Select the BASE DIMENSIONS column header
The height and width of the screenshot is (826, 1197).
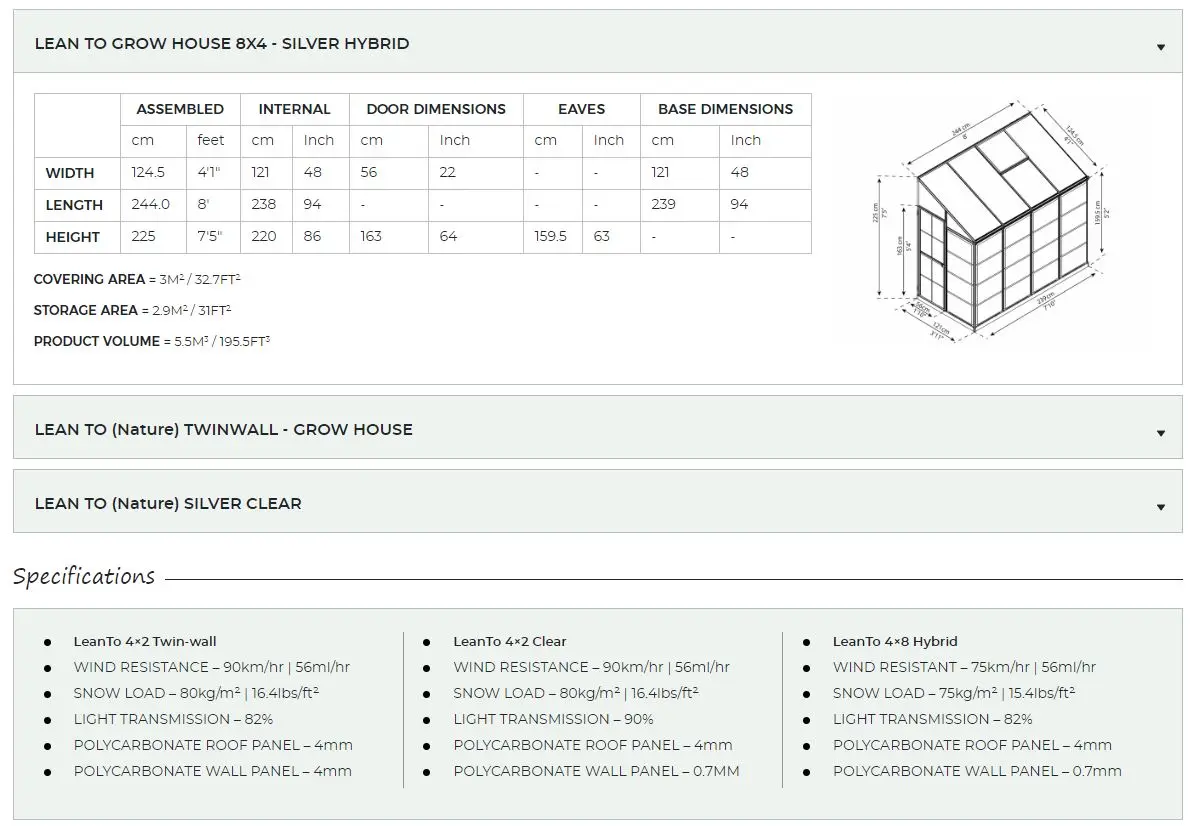(x=725, y=109)
